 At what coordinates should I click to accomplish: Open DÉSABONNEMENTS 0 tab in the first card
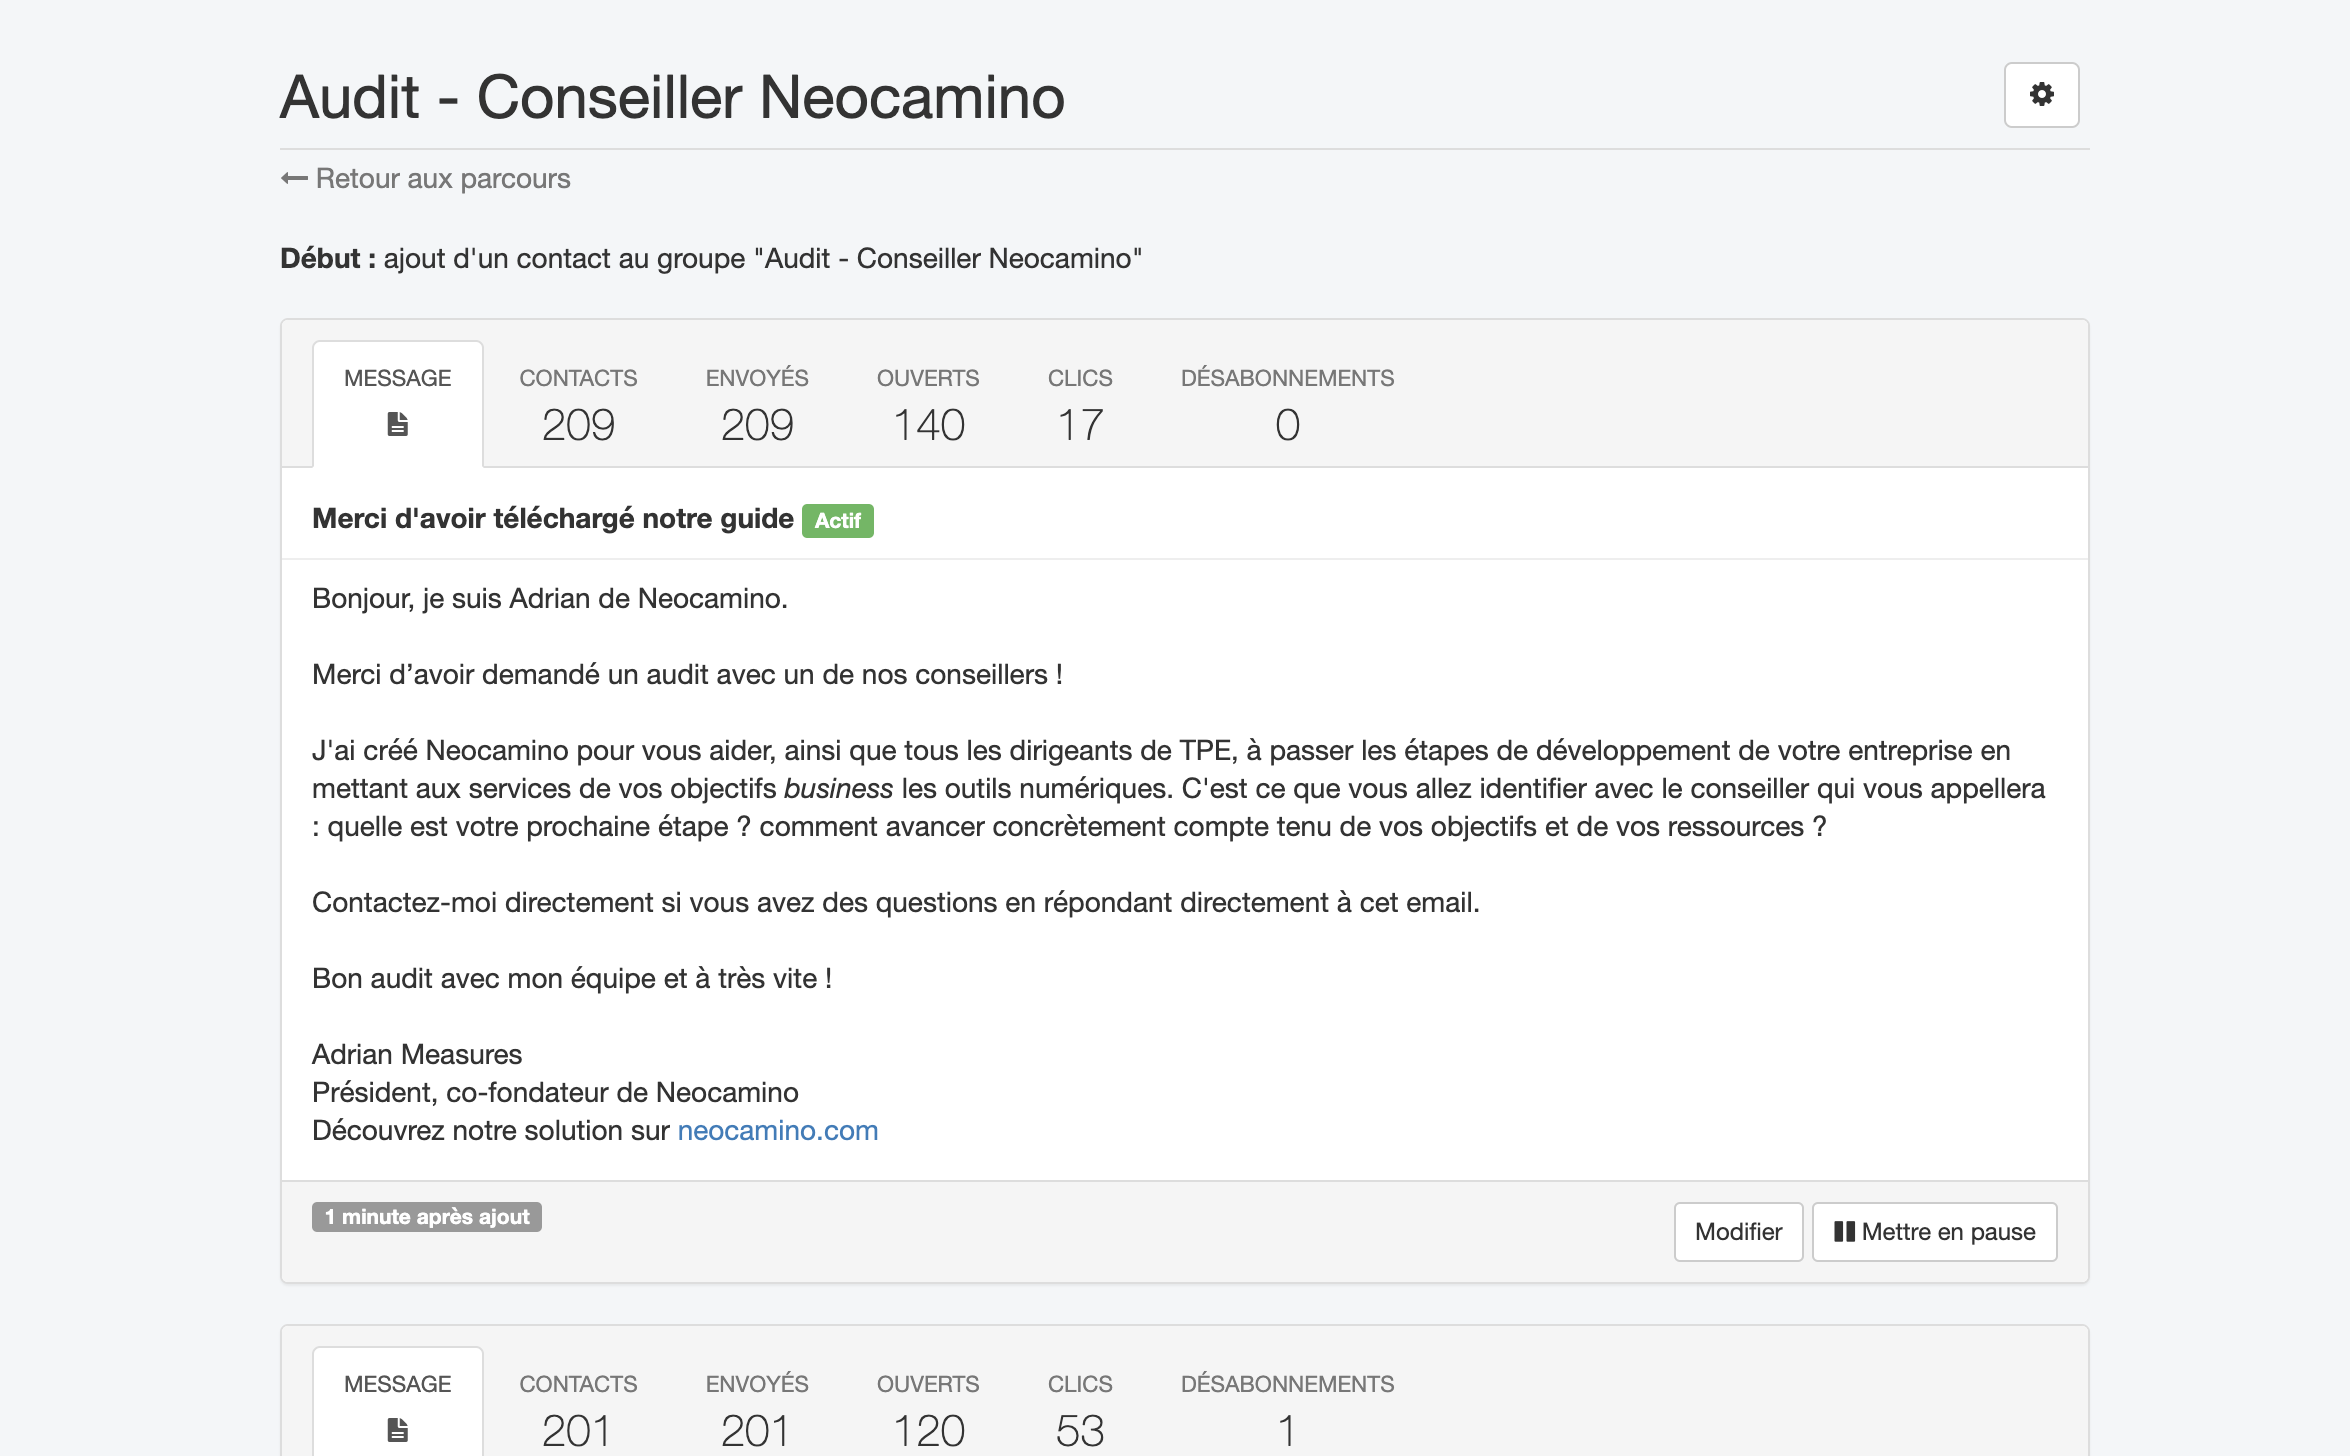pyautogui.click(x=1287, y=404)
